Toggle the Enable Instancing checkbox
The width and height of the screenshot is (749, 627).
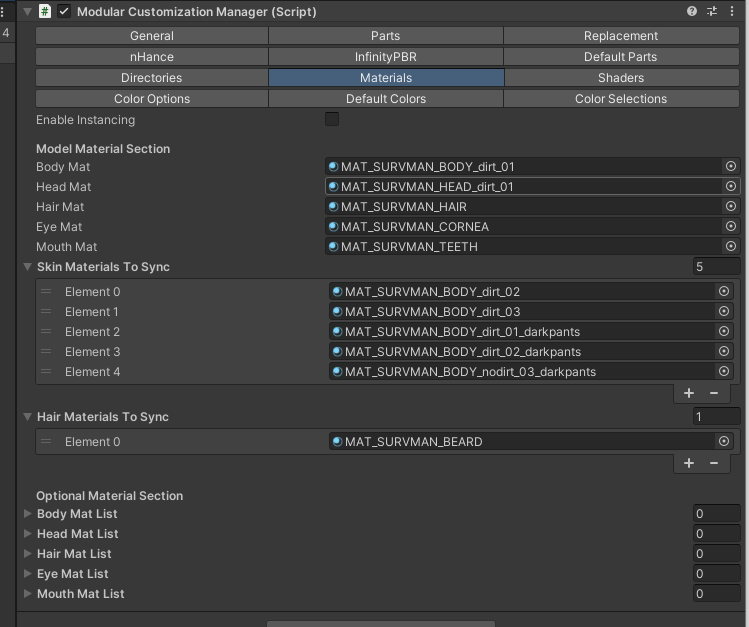click(x=332, y=120)
